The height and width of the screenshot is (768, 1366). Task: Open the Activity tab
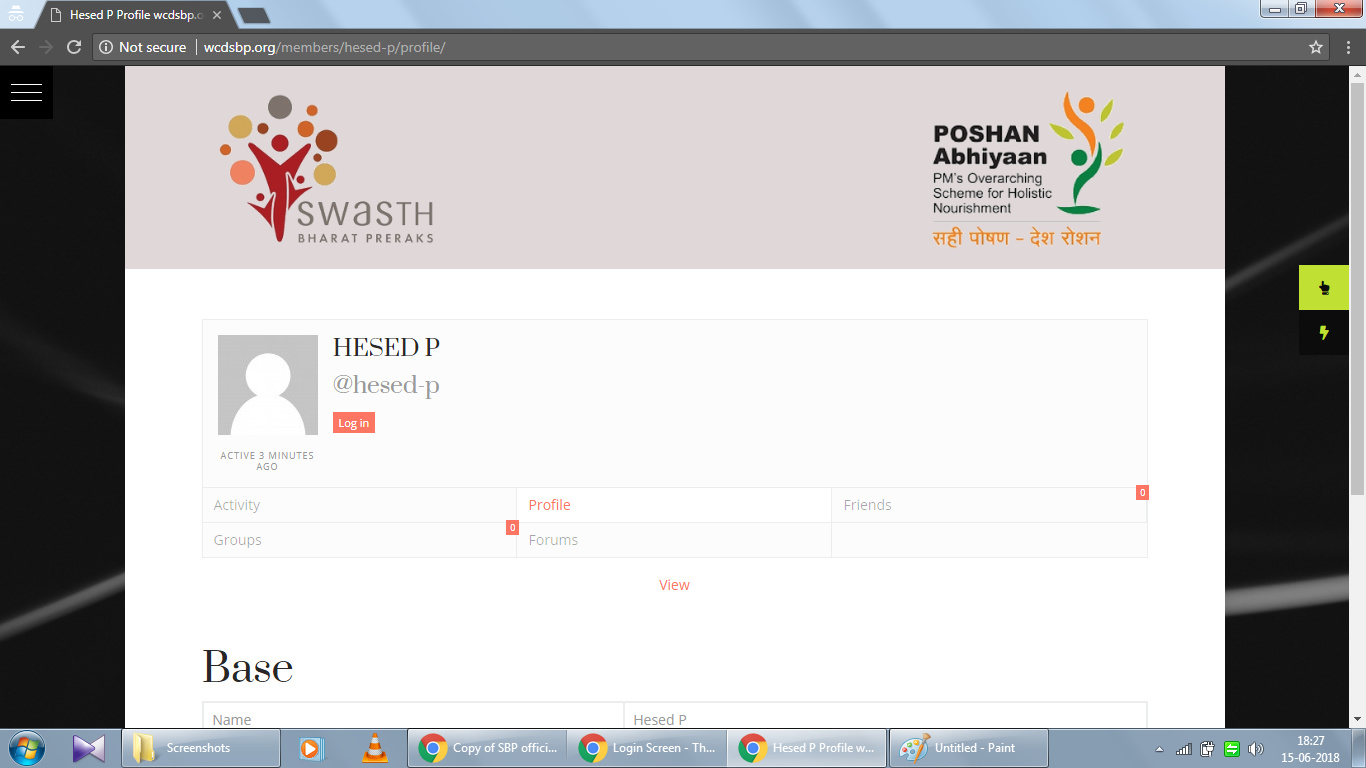[237, 505]
